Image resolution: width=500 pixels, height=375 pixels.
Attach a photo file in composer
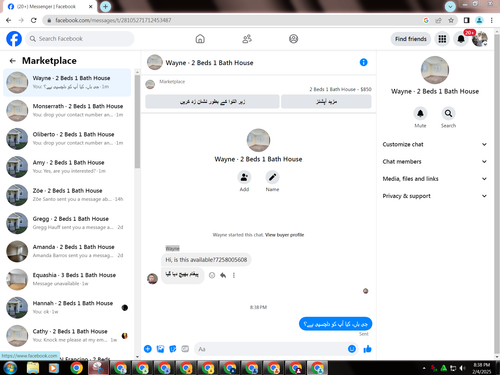(x=160, y=349)
